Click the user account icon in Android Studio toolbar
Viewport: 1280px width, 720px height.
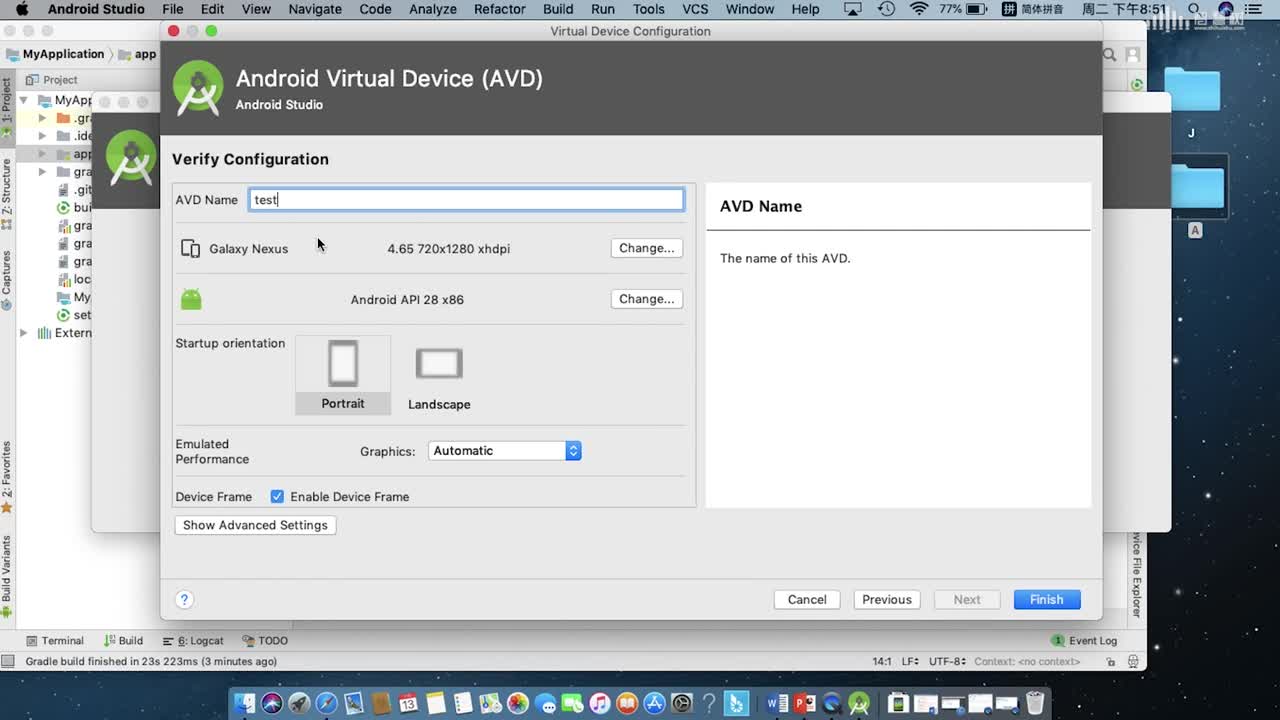pos(1133,55)
